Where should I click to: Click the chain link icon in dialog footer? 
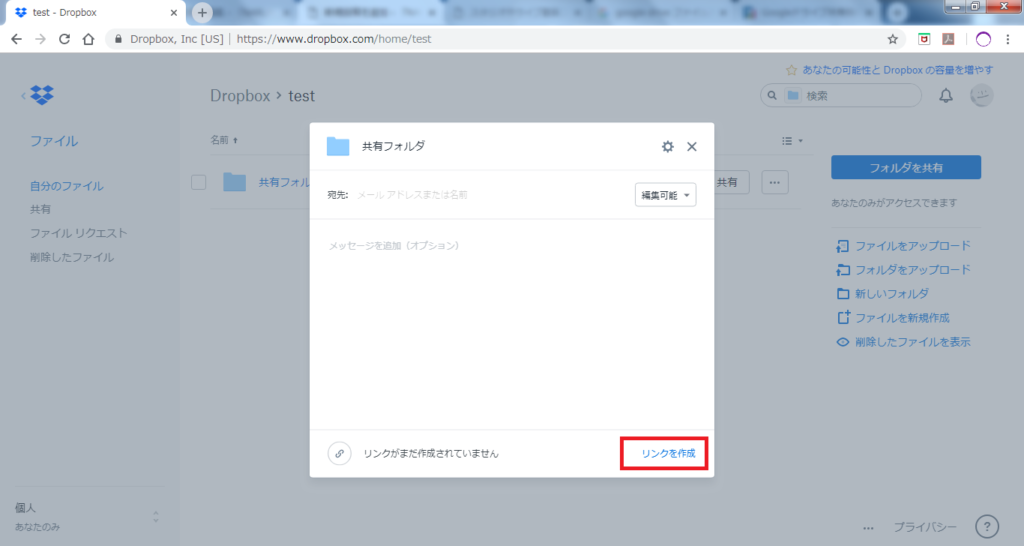[x=340, y=453]
